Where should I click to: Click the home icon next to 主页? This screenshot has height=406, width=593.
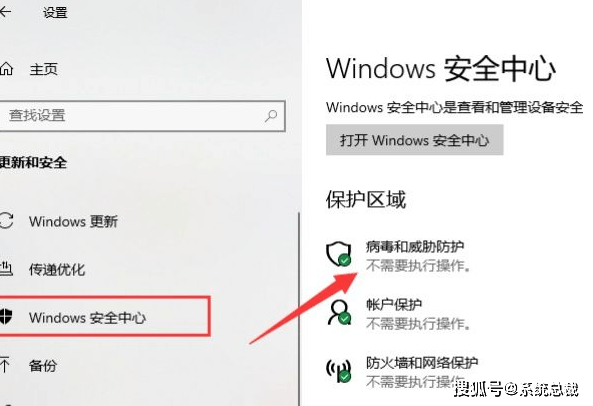(x=6, y=69)
